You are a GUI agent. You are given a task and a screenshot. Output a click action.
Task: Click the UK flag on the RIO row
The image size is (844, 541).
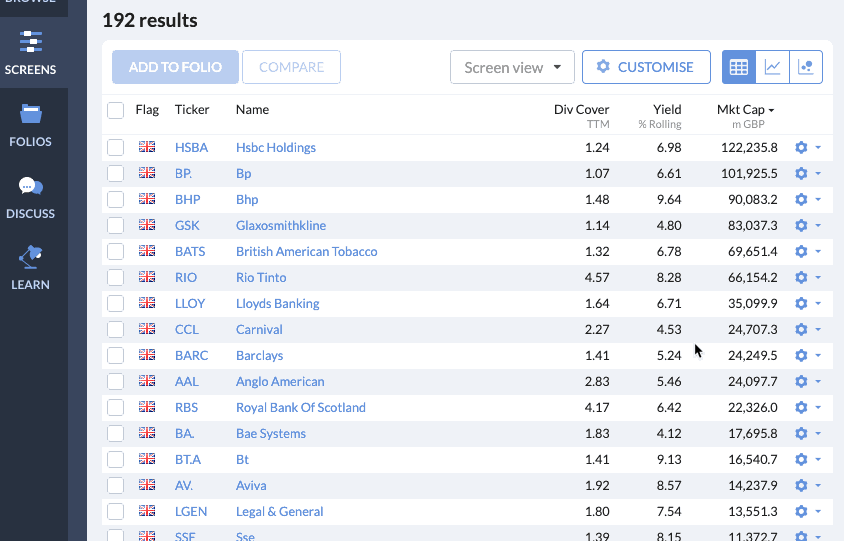coord(147,277)
